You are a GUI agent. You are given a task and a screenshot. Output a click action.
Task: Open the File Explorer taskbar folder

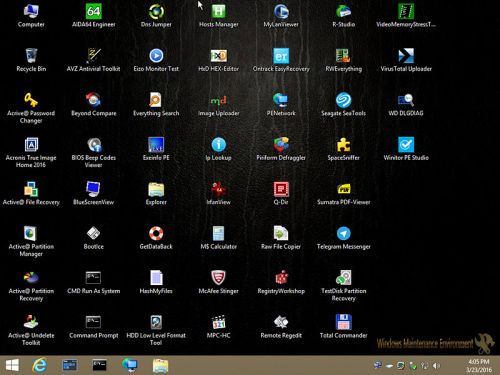[x=160, y=365]
